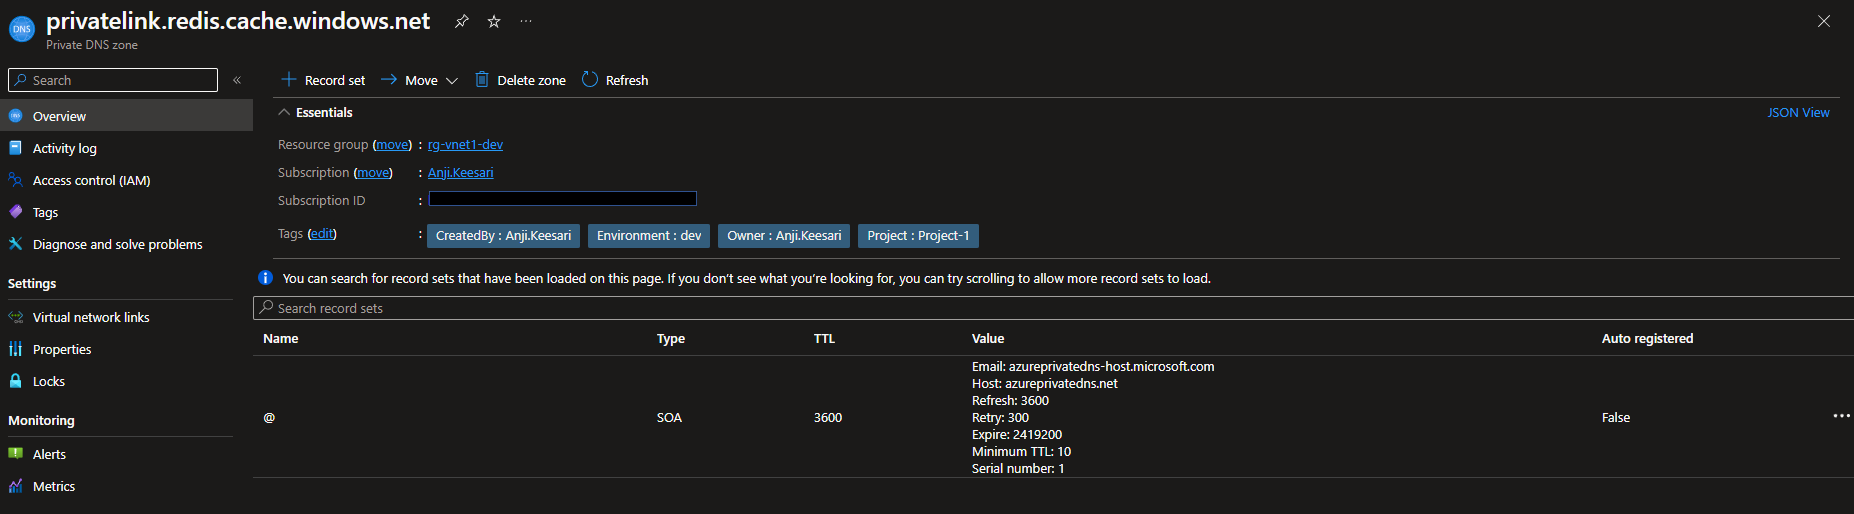Click Delete zone

tap(520, 80)
